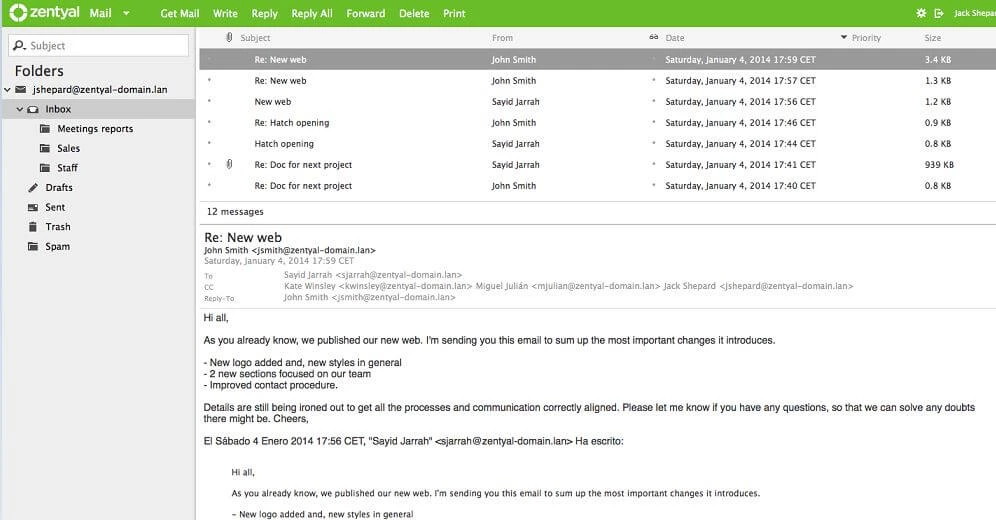Toggle read flag on 17:57 Re: New web
Screen dimensions: 996x520
654,81
